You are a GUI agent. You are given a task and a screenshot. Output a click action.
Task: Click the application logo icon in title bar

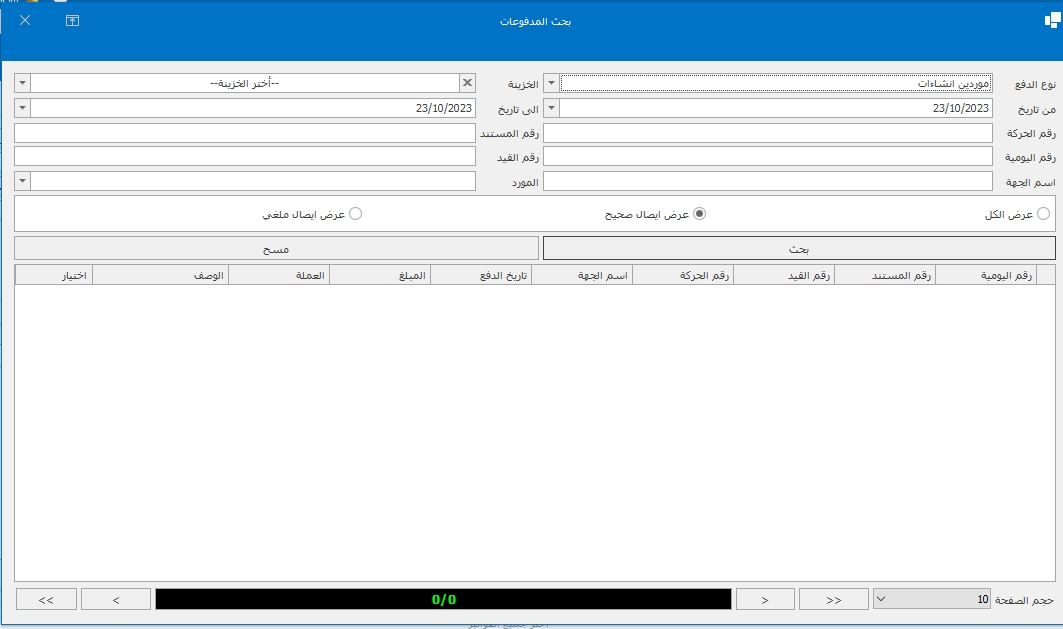pyautogui.click(x=1051, y=21)
